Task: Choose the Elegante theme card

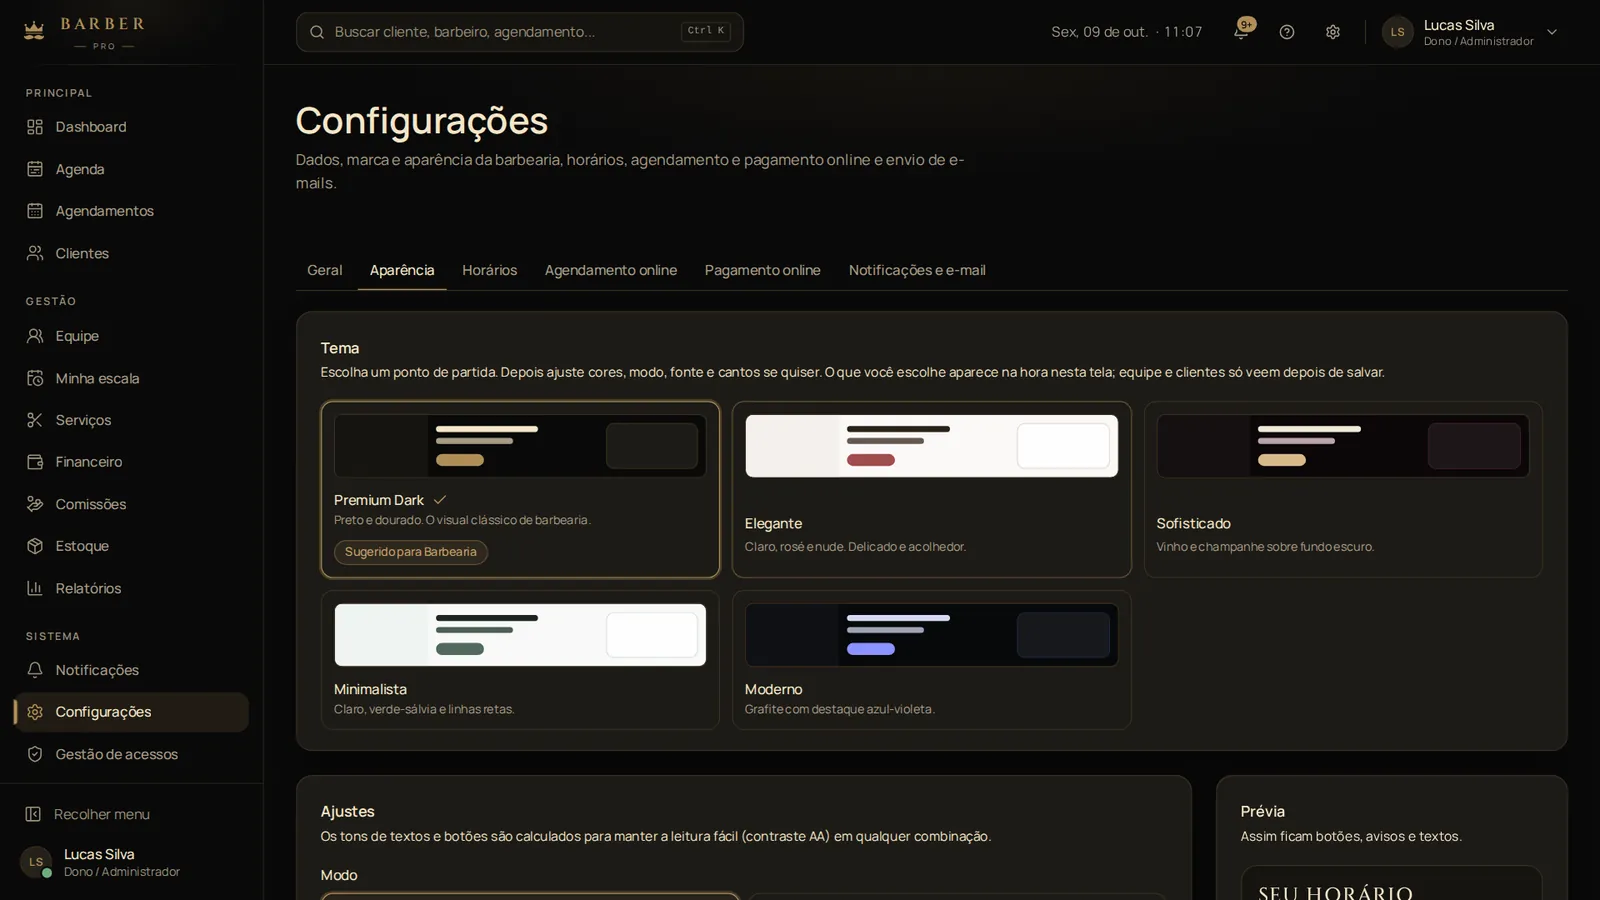Action: click(x=931, y=489)
